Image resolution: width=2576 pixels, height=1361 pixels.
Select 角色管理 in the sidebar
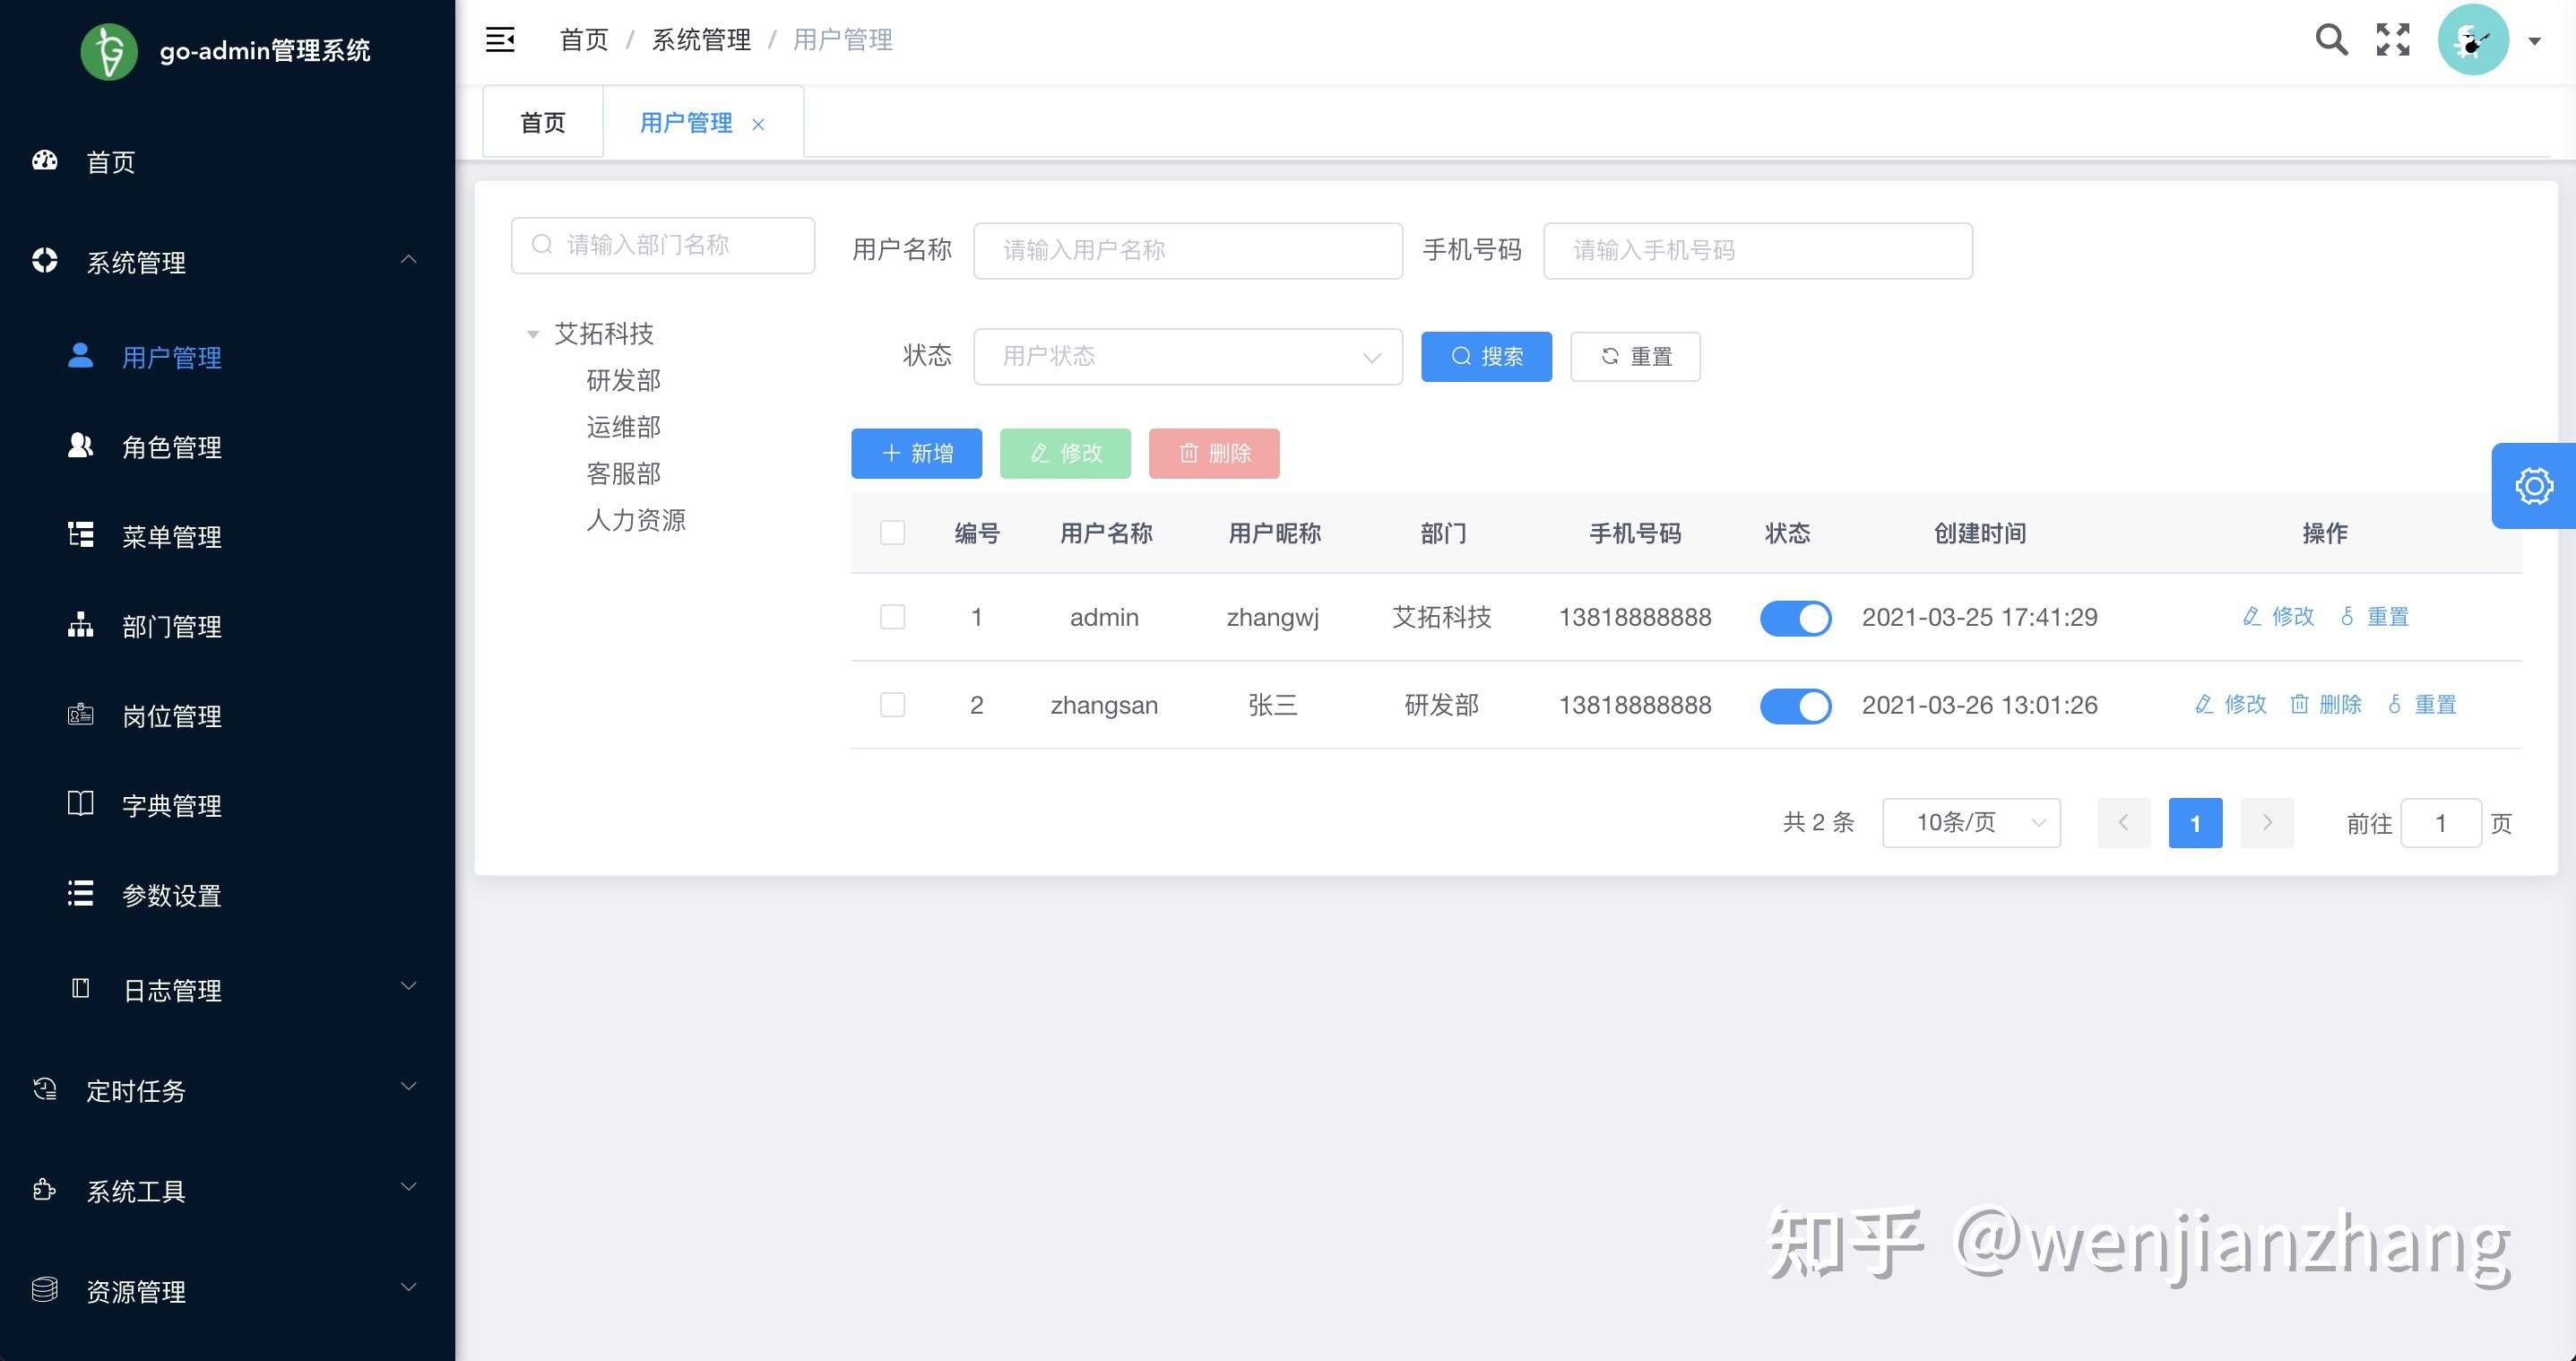click(172, 447)
